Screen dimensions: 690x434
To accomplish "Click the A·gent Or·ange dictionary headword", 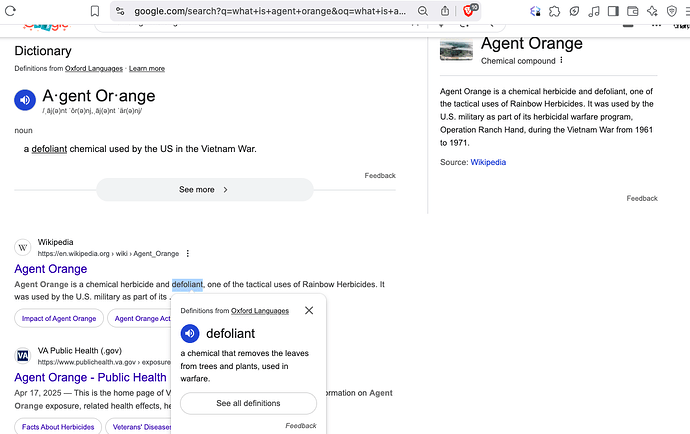I will [99, 96].
